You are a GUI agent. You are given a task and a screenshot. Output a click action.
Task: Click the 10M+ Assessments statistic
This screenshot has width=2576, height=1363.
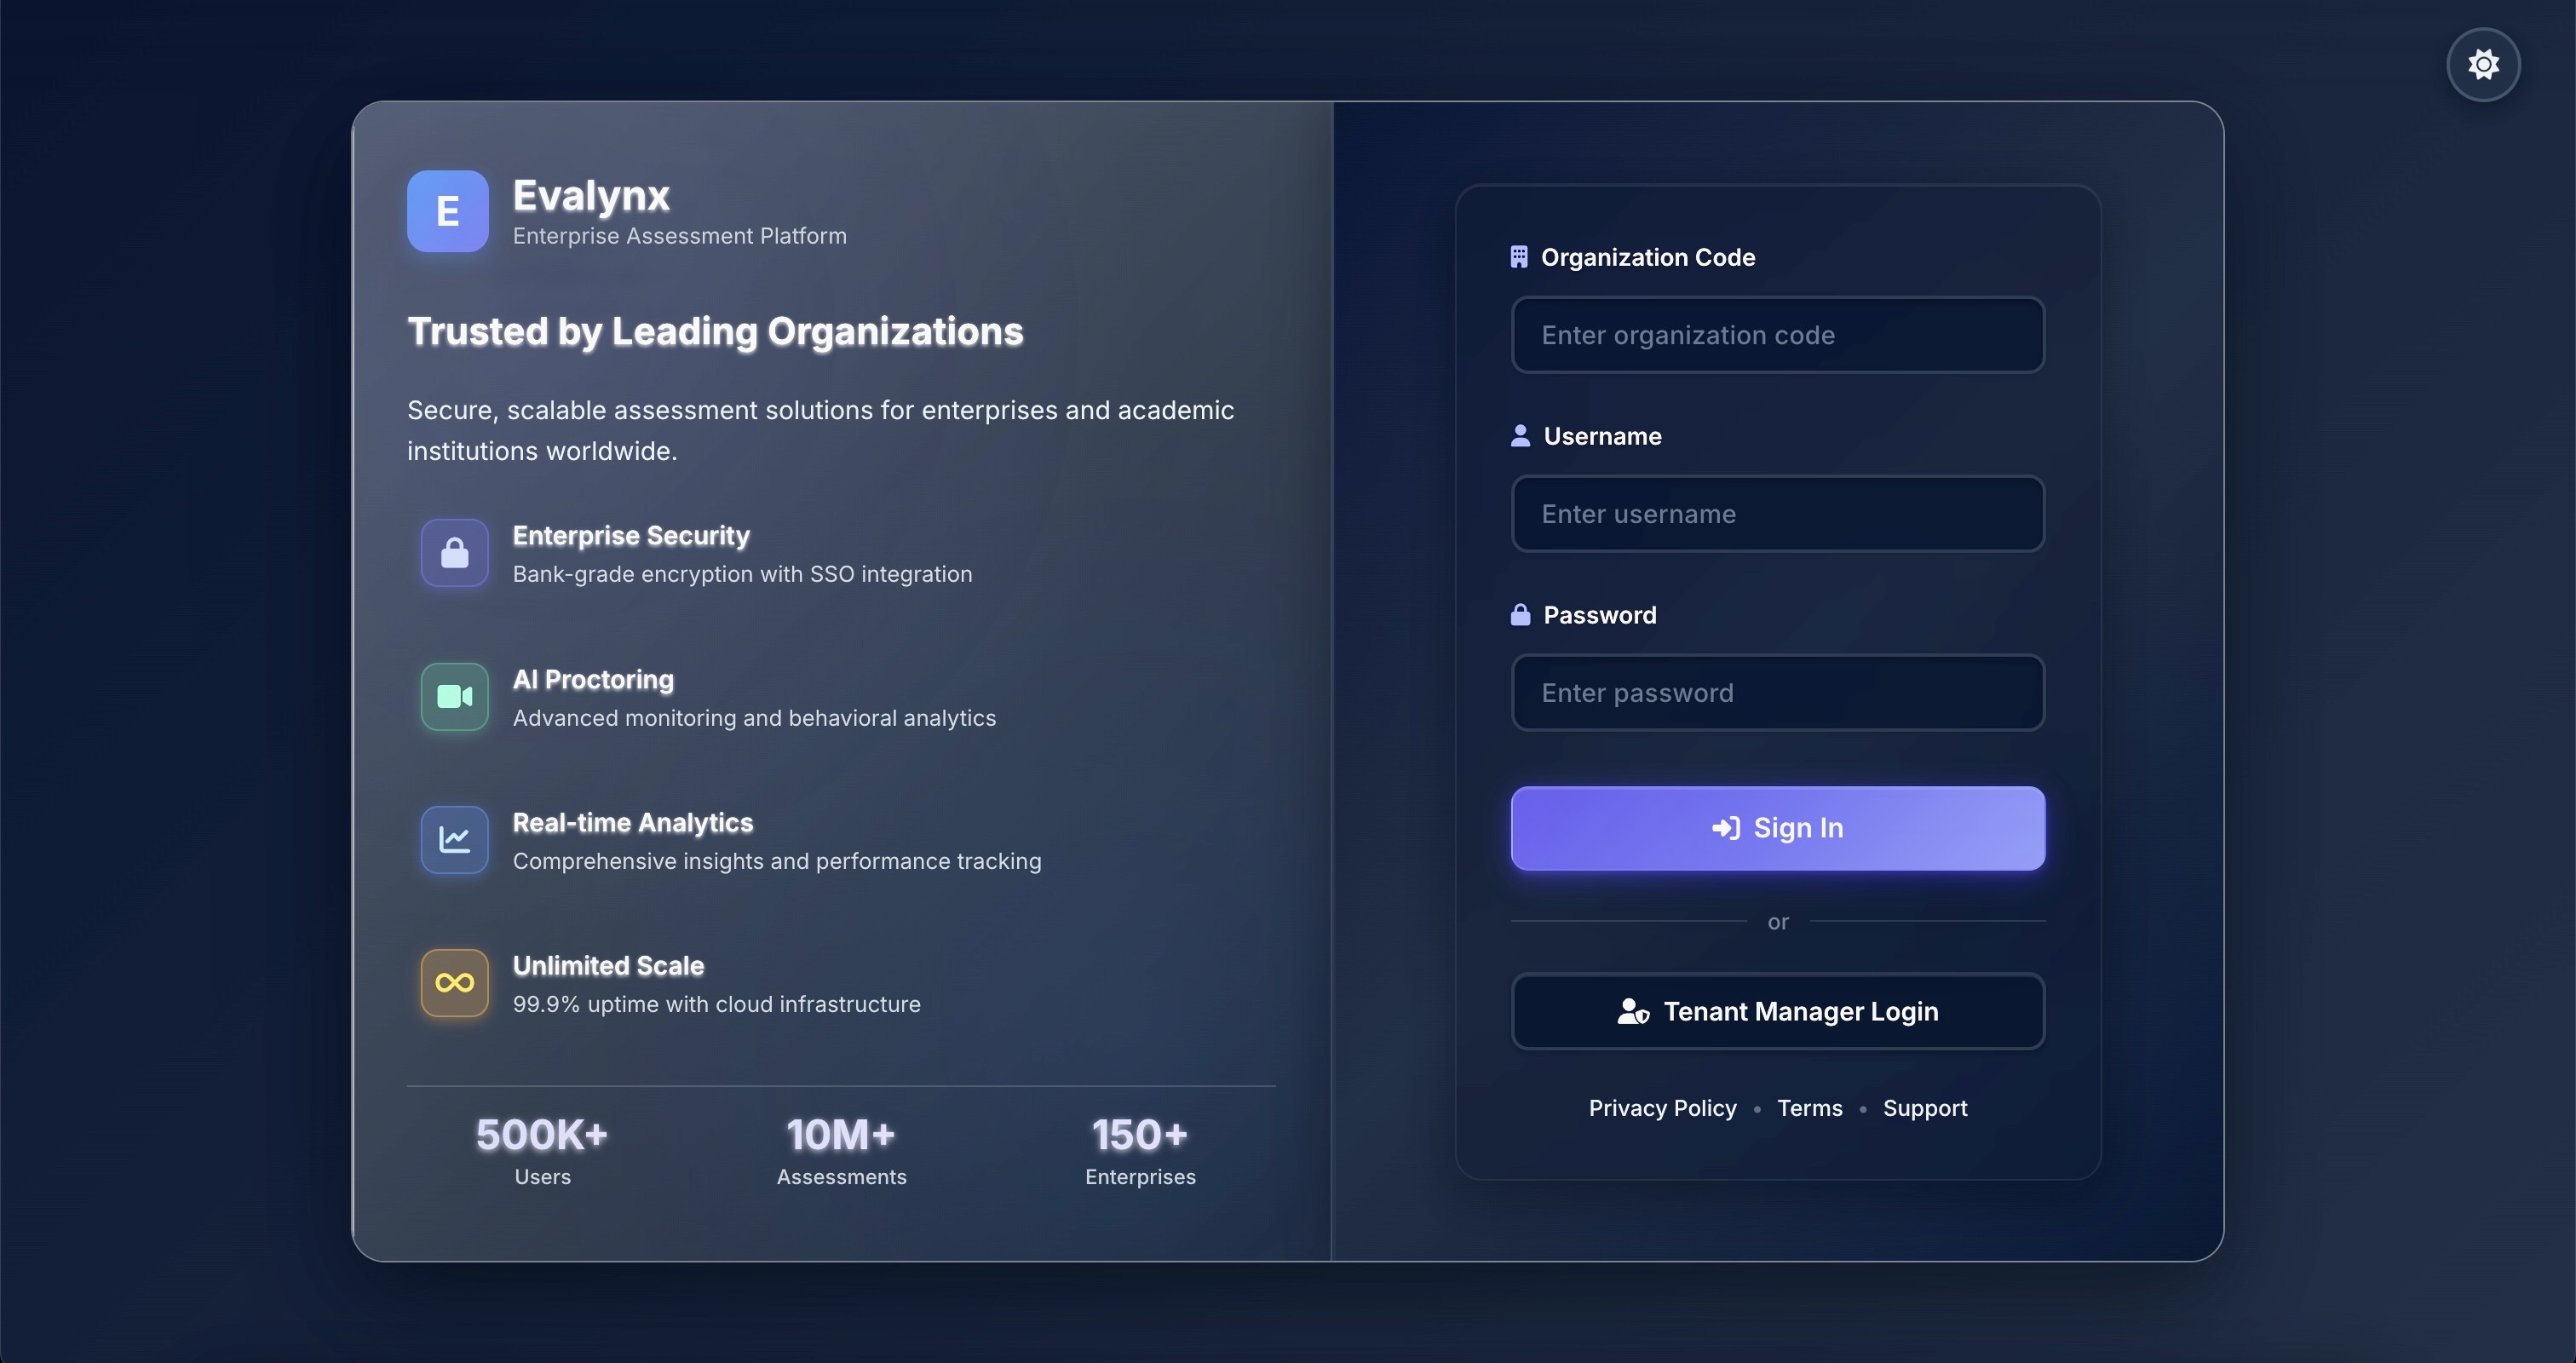[841, 1150]
